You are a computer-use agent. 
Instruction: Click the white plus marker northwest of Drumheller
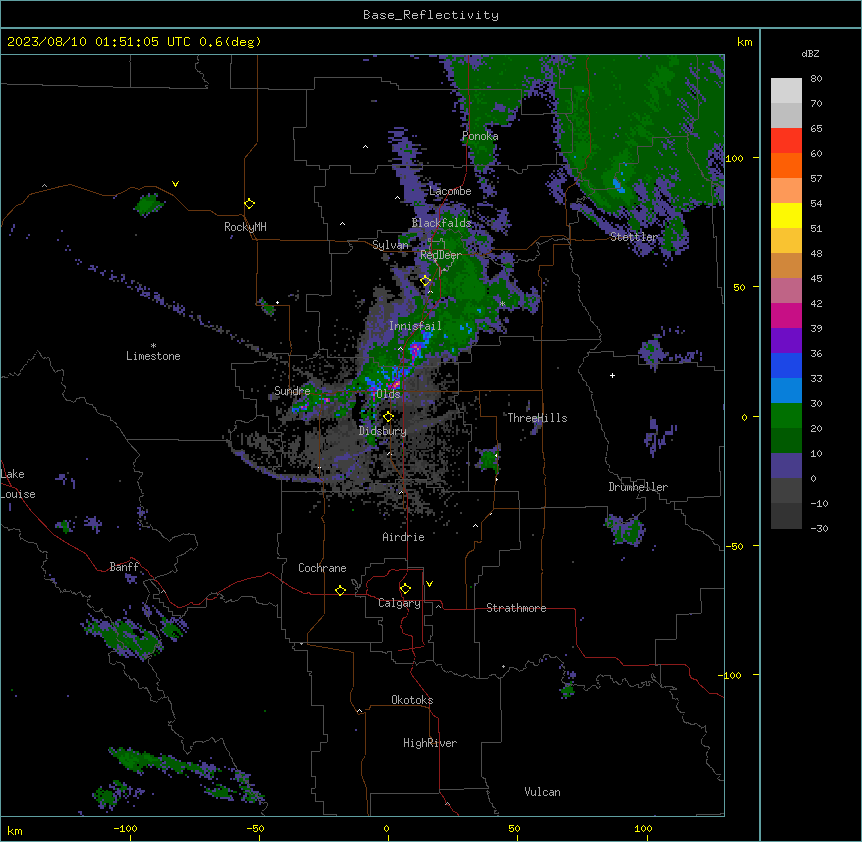[612, 375]
